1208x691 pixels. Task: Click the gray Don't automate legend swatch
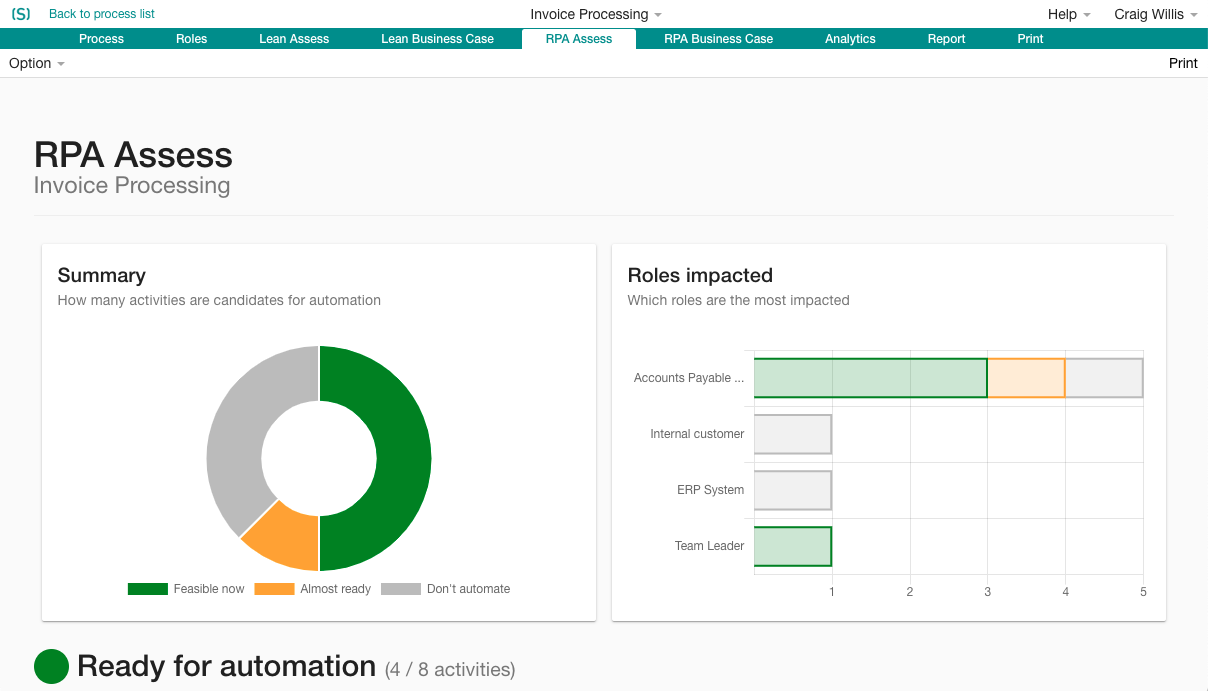tap(401, 589)
